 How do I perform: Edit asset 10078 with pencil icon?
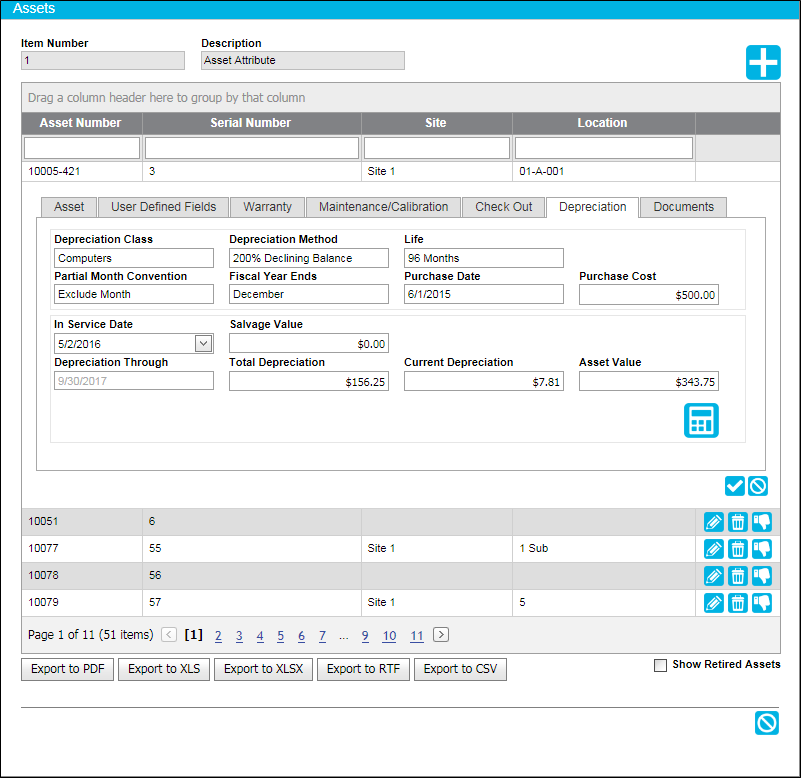click(714, 576)
